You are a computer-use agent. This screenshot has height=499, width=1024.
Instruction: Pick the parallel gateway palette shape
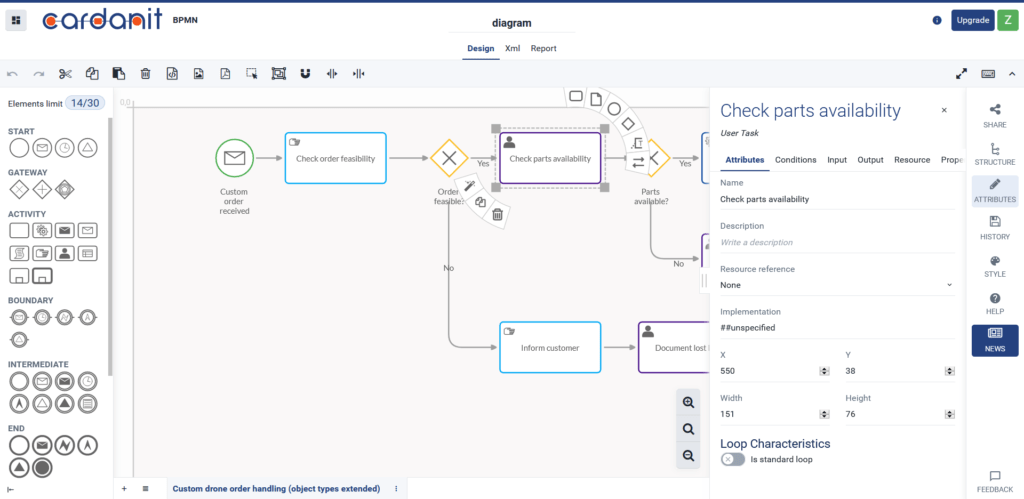pos(42,189)
